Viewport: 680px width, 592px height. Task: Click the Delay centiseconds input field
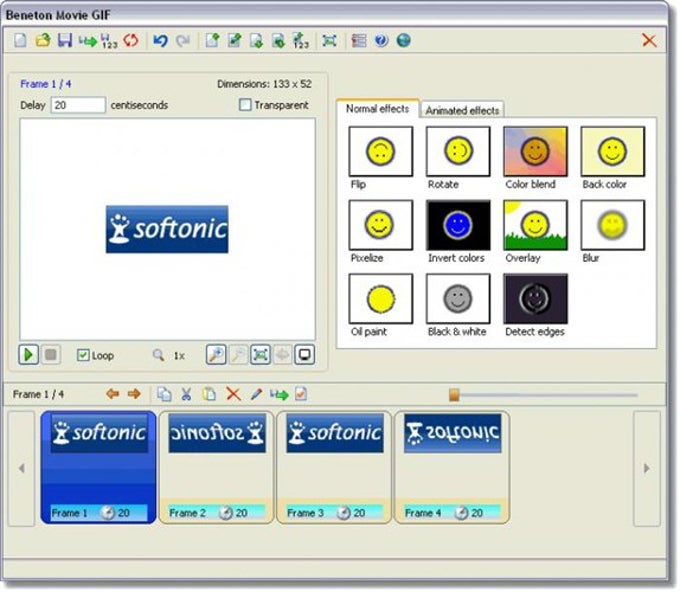[x=78, y=105]
